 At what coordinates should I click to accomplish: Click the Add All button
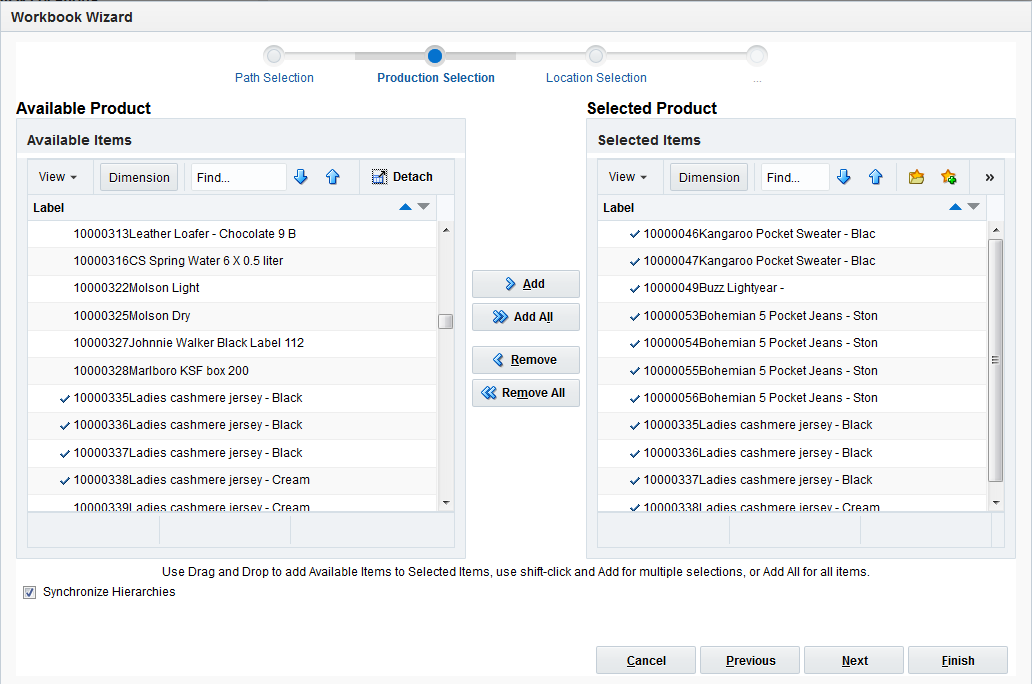click(526, 317)
